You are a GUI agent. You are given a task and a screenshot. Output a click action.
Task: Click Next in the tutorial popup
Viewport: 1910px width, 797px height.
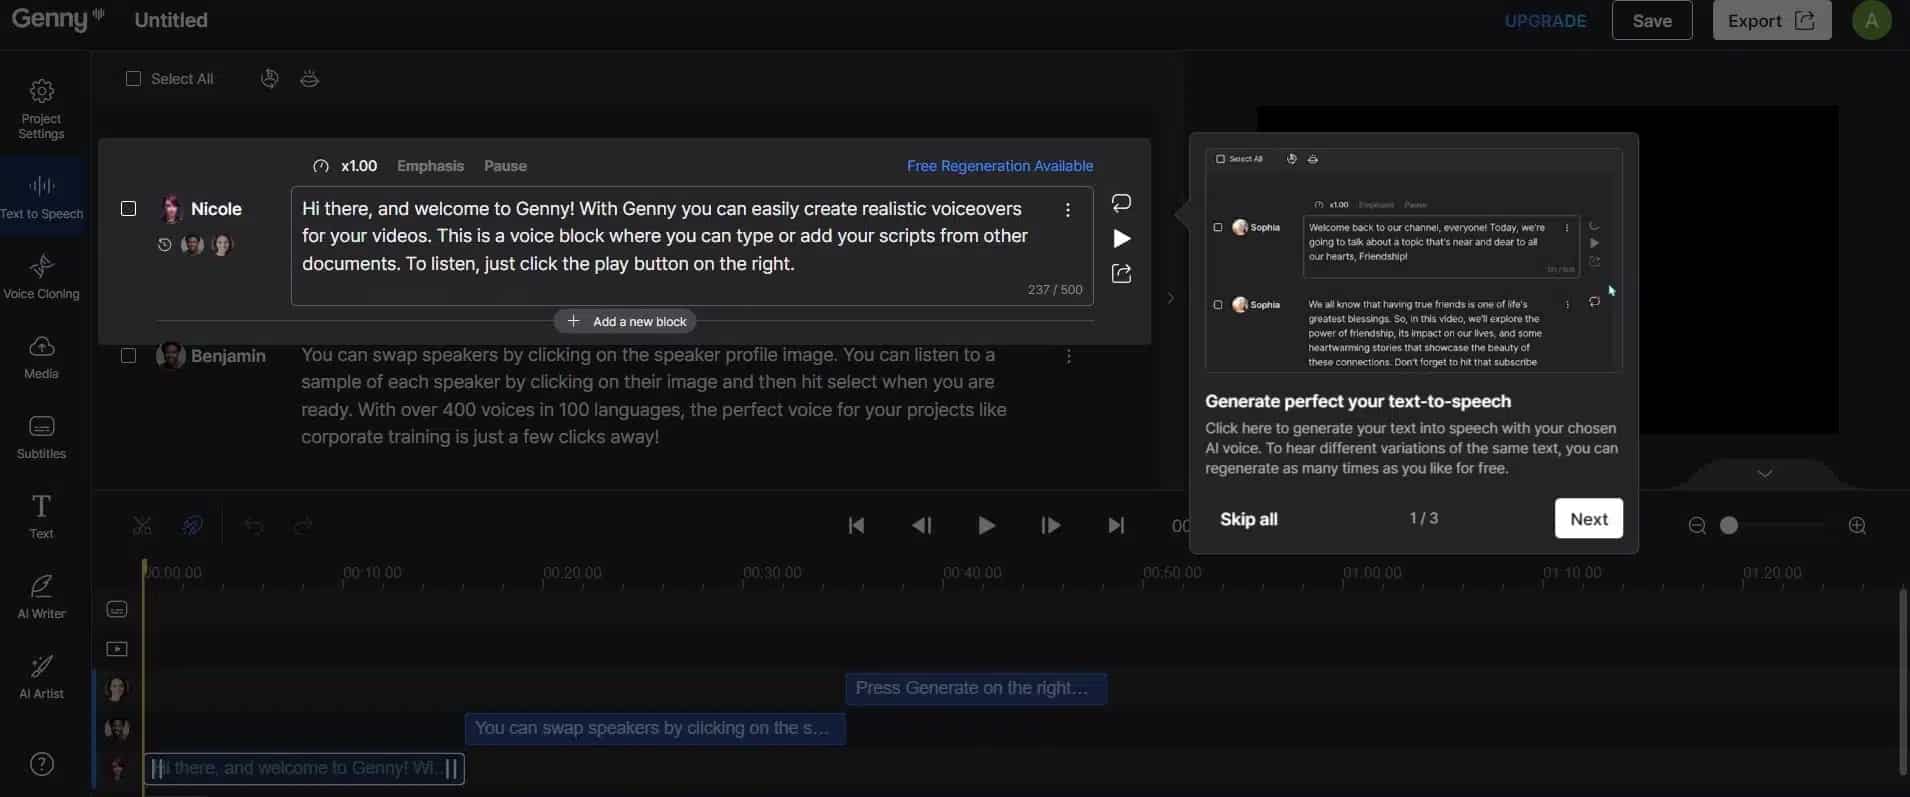tap(1588, 518)
